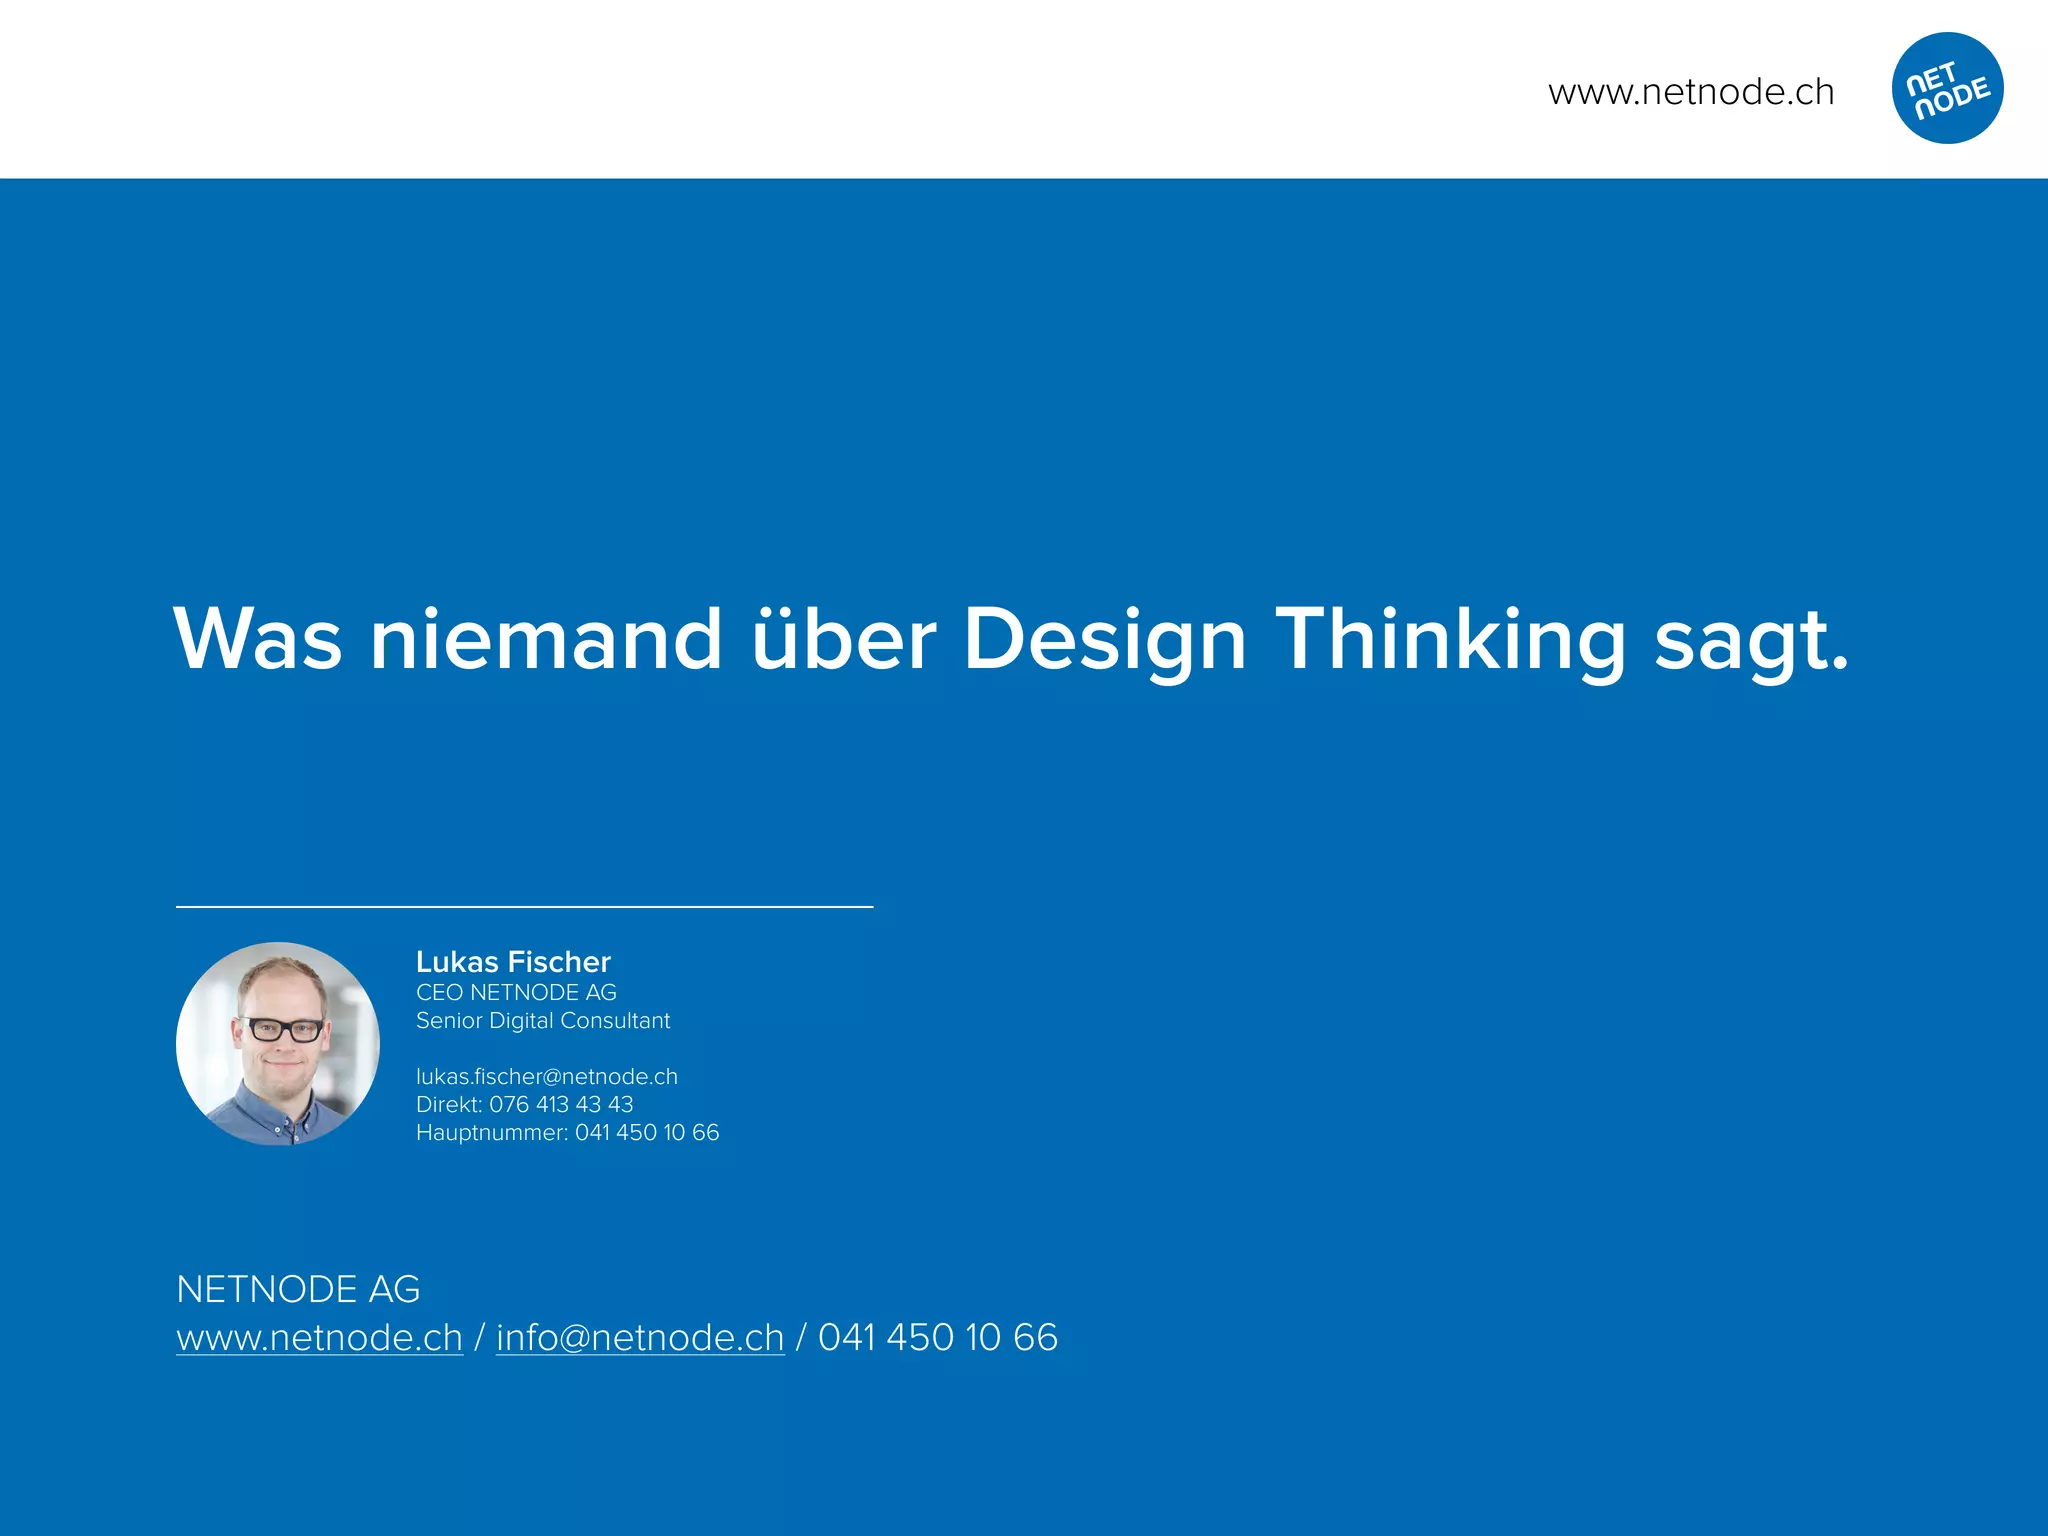Click the word 'über' in the headline
2048x1536 pixels.
pyautogui.click(x=843, y=639)
